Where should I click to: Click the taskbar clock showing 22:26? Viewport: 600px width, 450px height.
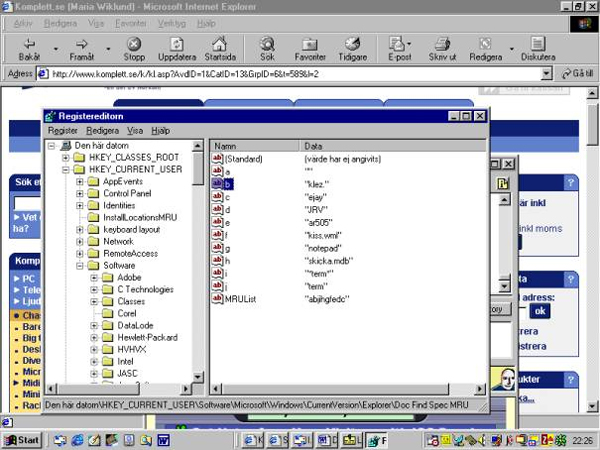pos(582,440)
